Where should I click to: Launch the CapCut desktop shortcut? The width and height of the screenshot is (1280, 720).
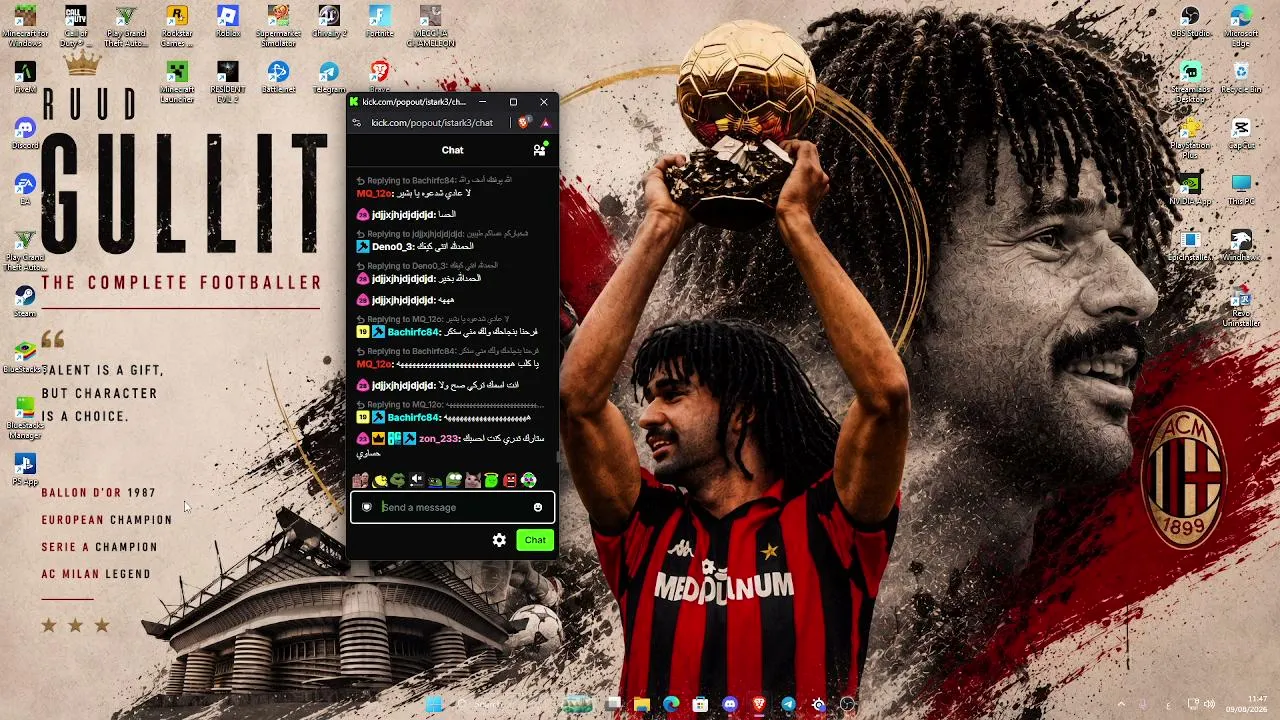pyautogui.click(x=1241, y=133)
